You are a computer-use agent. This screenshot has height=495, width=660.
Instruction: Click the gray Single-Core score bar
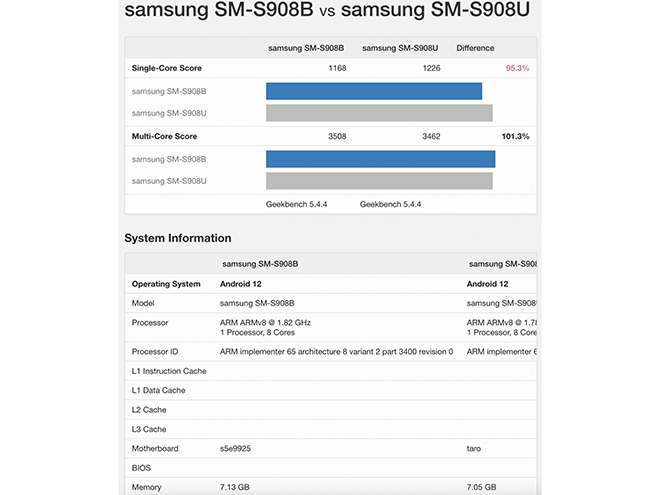(379, 113)
